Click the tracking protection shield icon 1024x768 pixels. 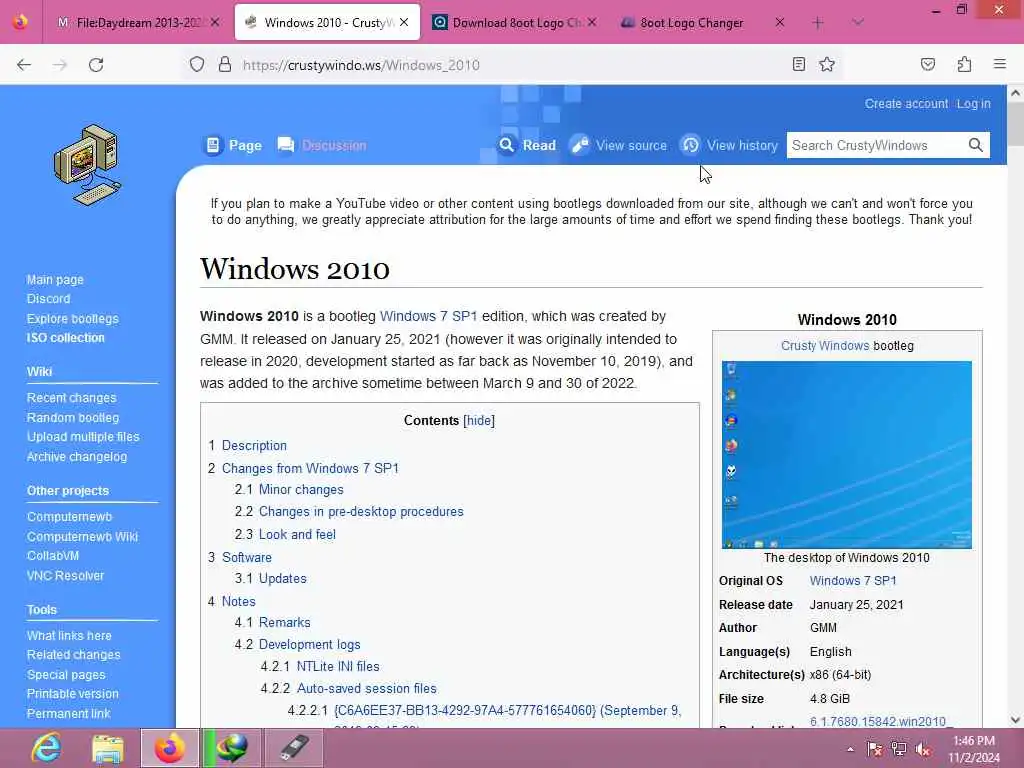click(197, 65)
